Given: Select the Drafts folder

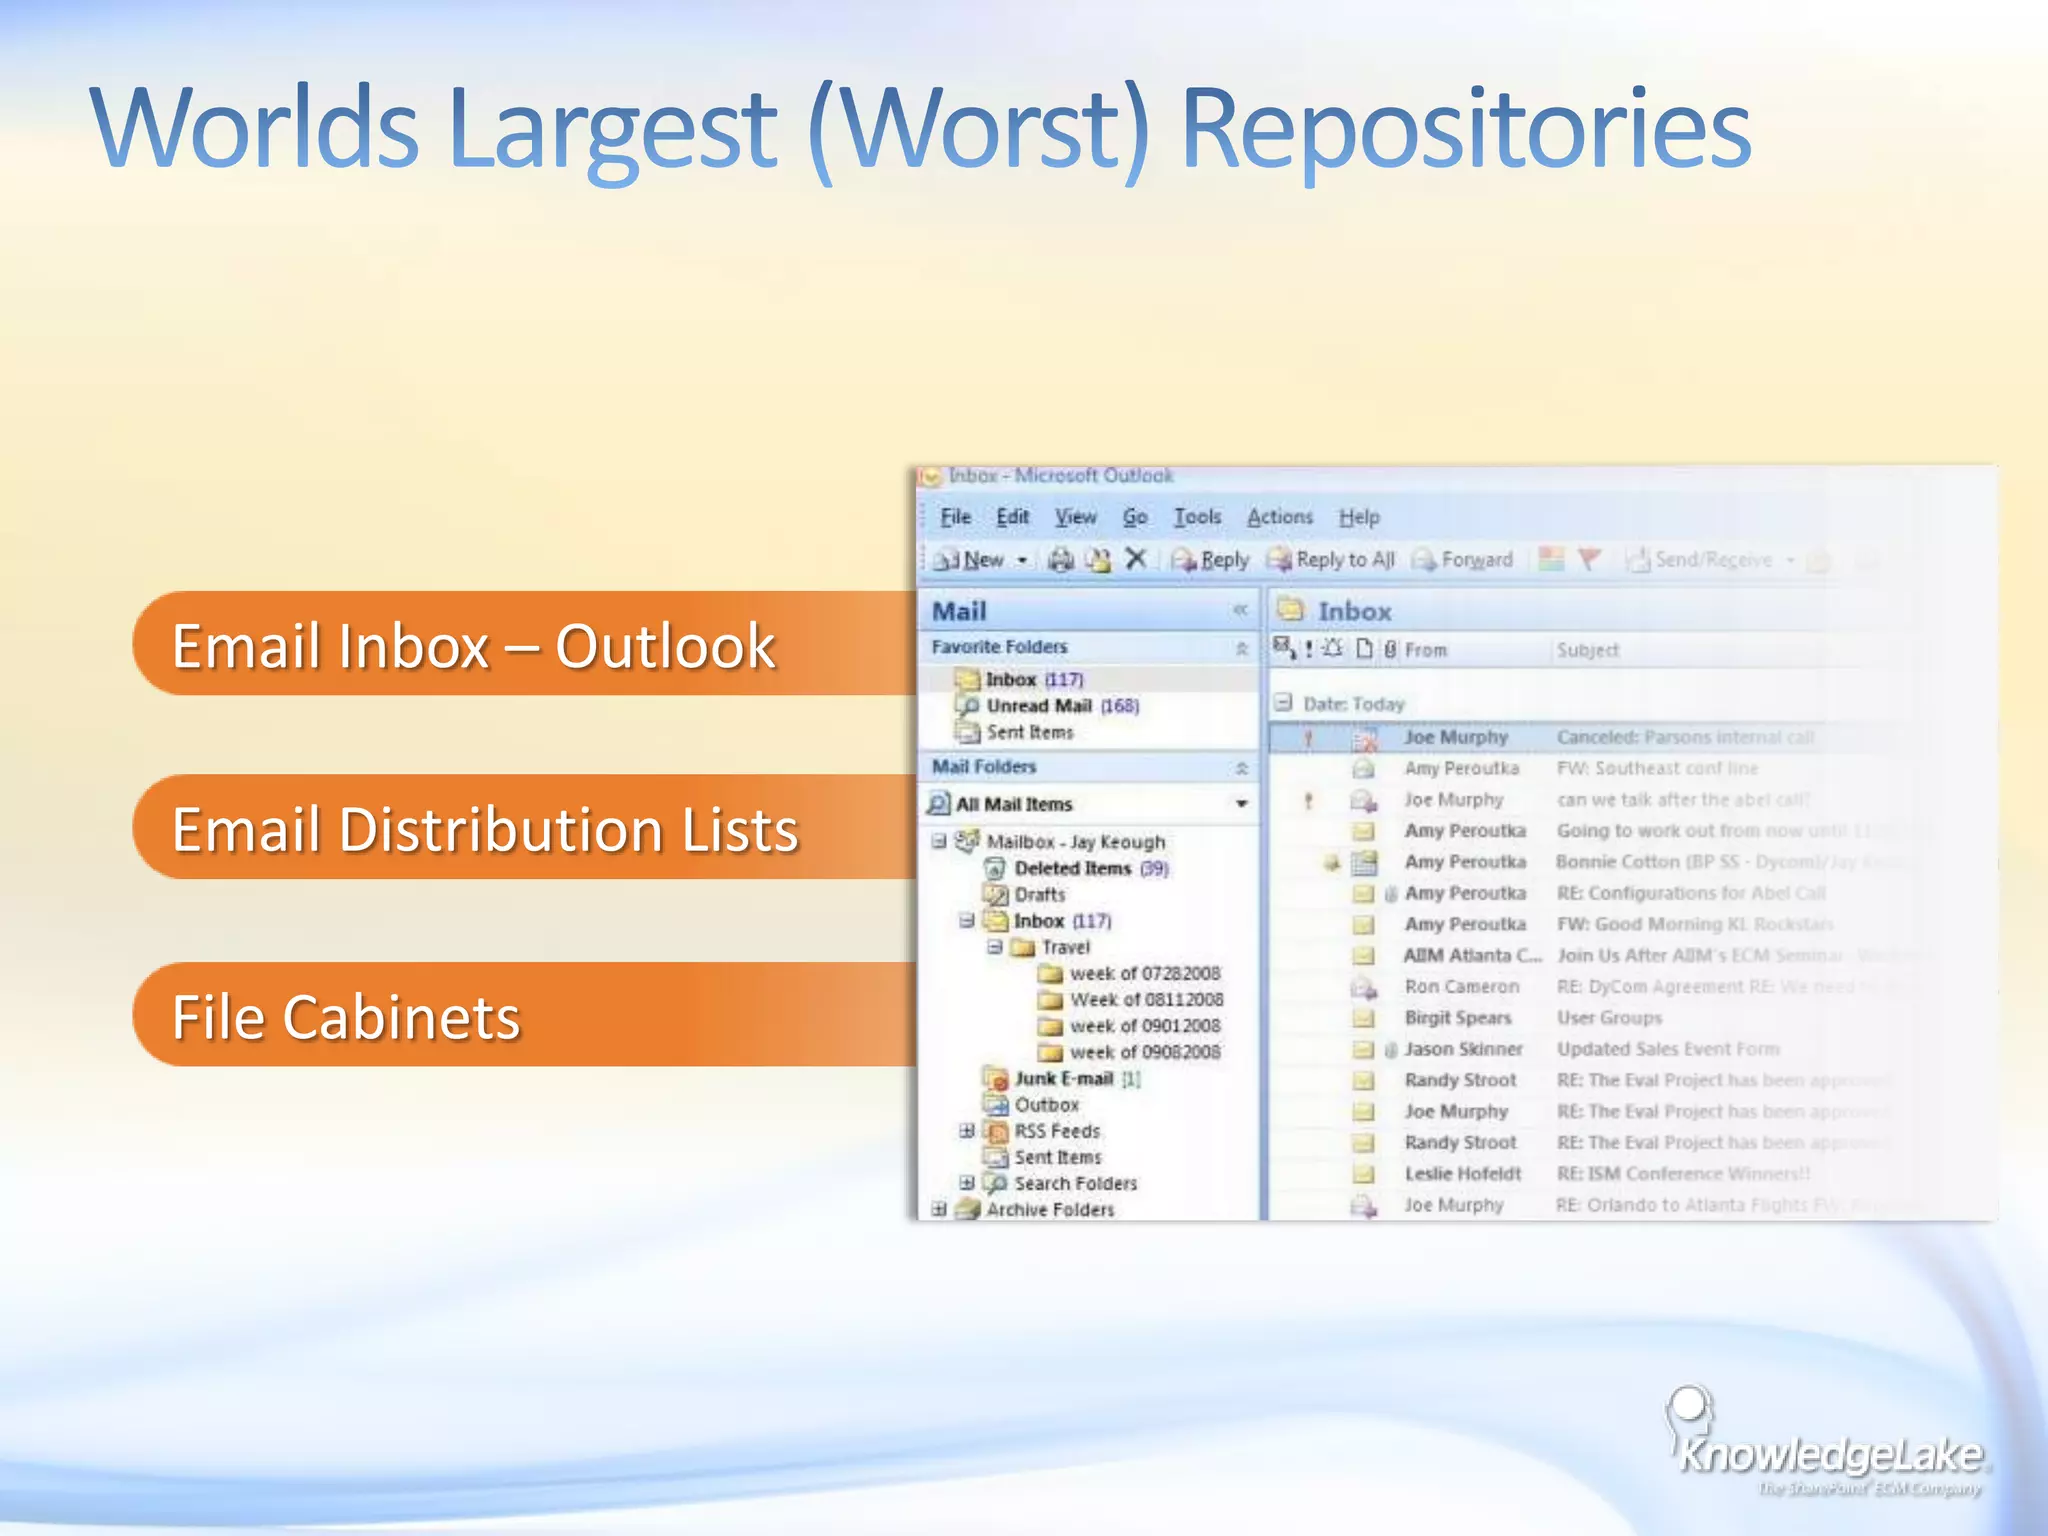Looking at the screenshot, I should (x=1026, y=894).
